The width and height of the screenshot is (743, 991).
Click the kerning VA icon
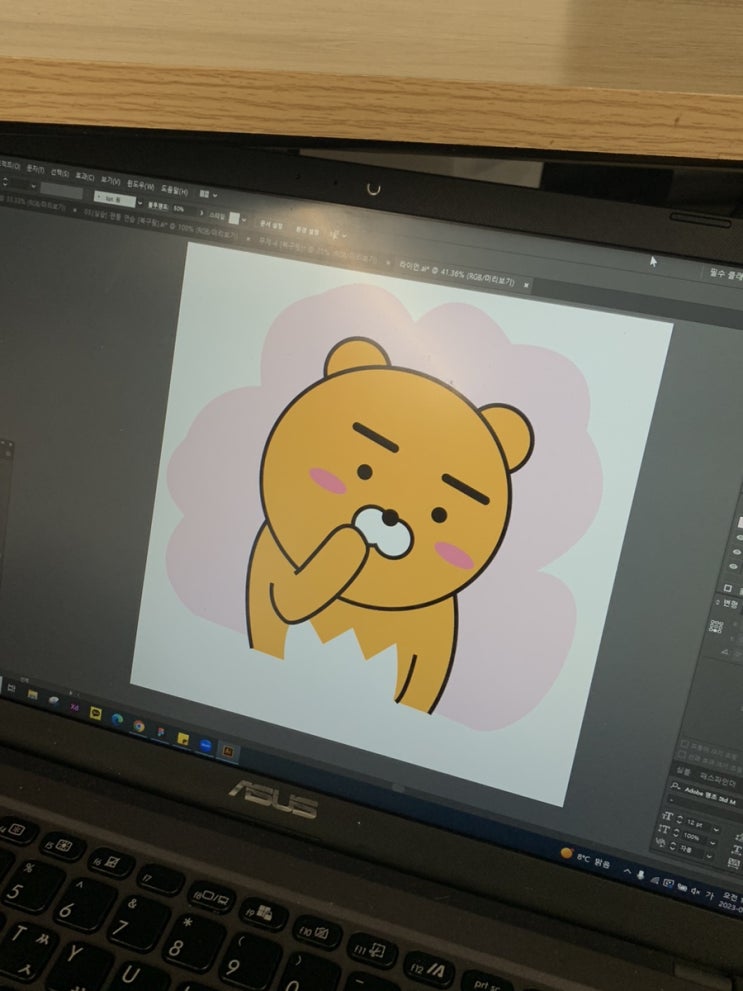[660, 842]
